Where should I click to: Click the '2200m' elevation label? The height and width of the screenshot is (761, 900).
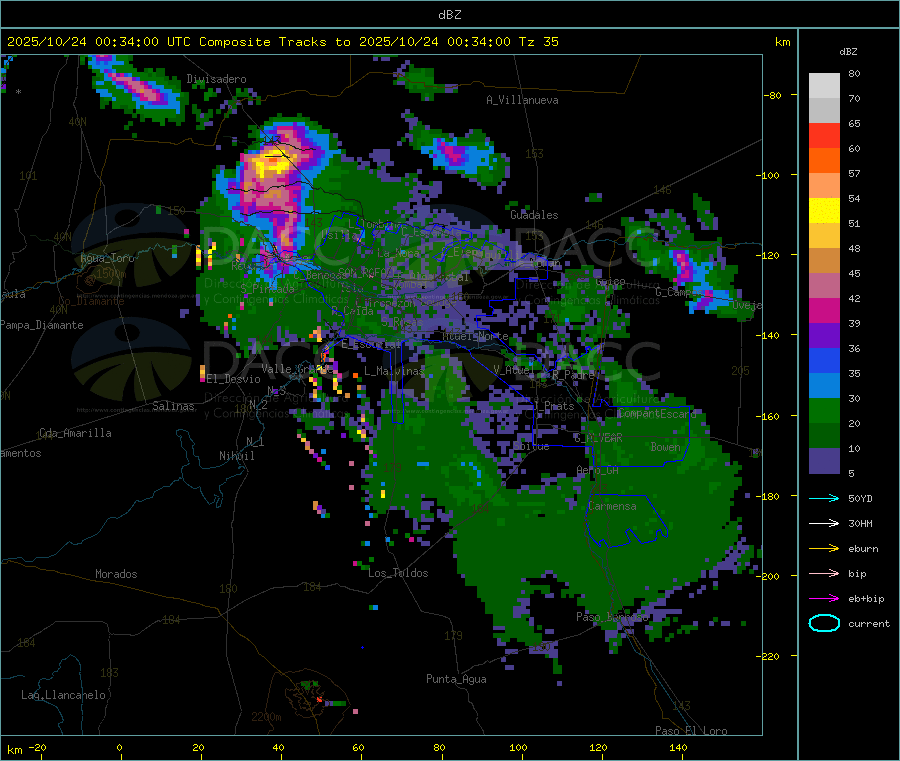[266, 717]
